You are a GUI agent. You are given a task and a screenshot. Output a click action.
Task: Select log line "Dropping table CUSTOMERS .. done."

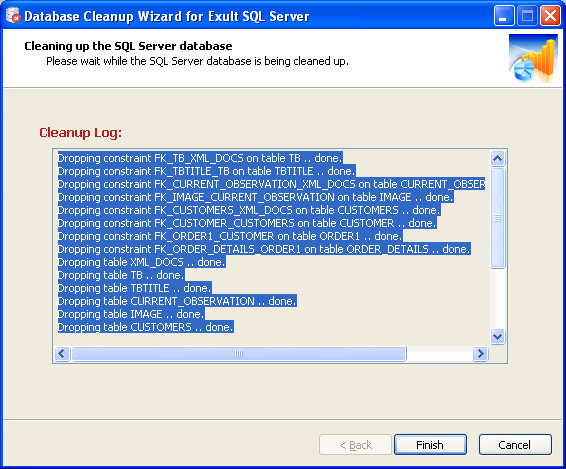[146, 327]
